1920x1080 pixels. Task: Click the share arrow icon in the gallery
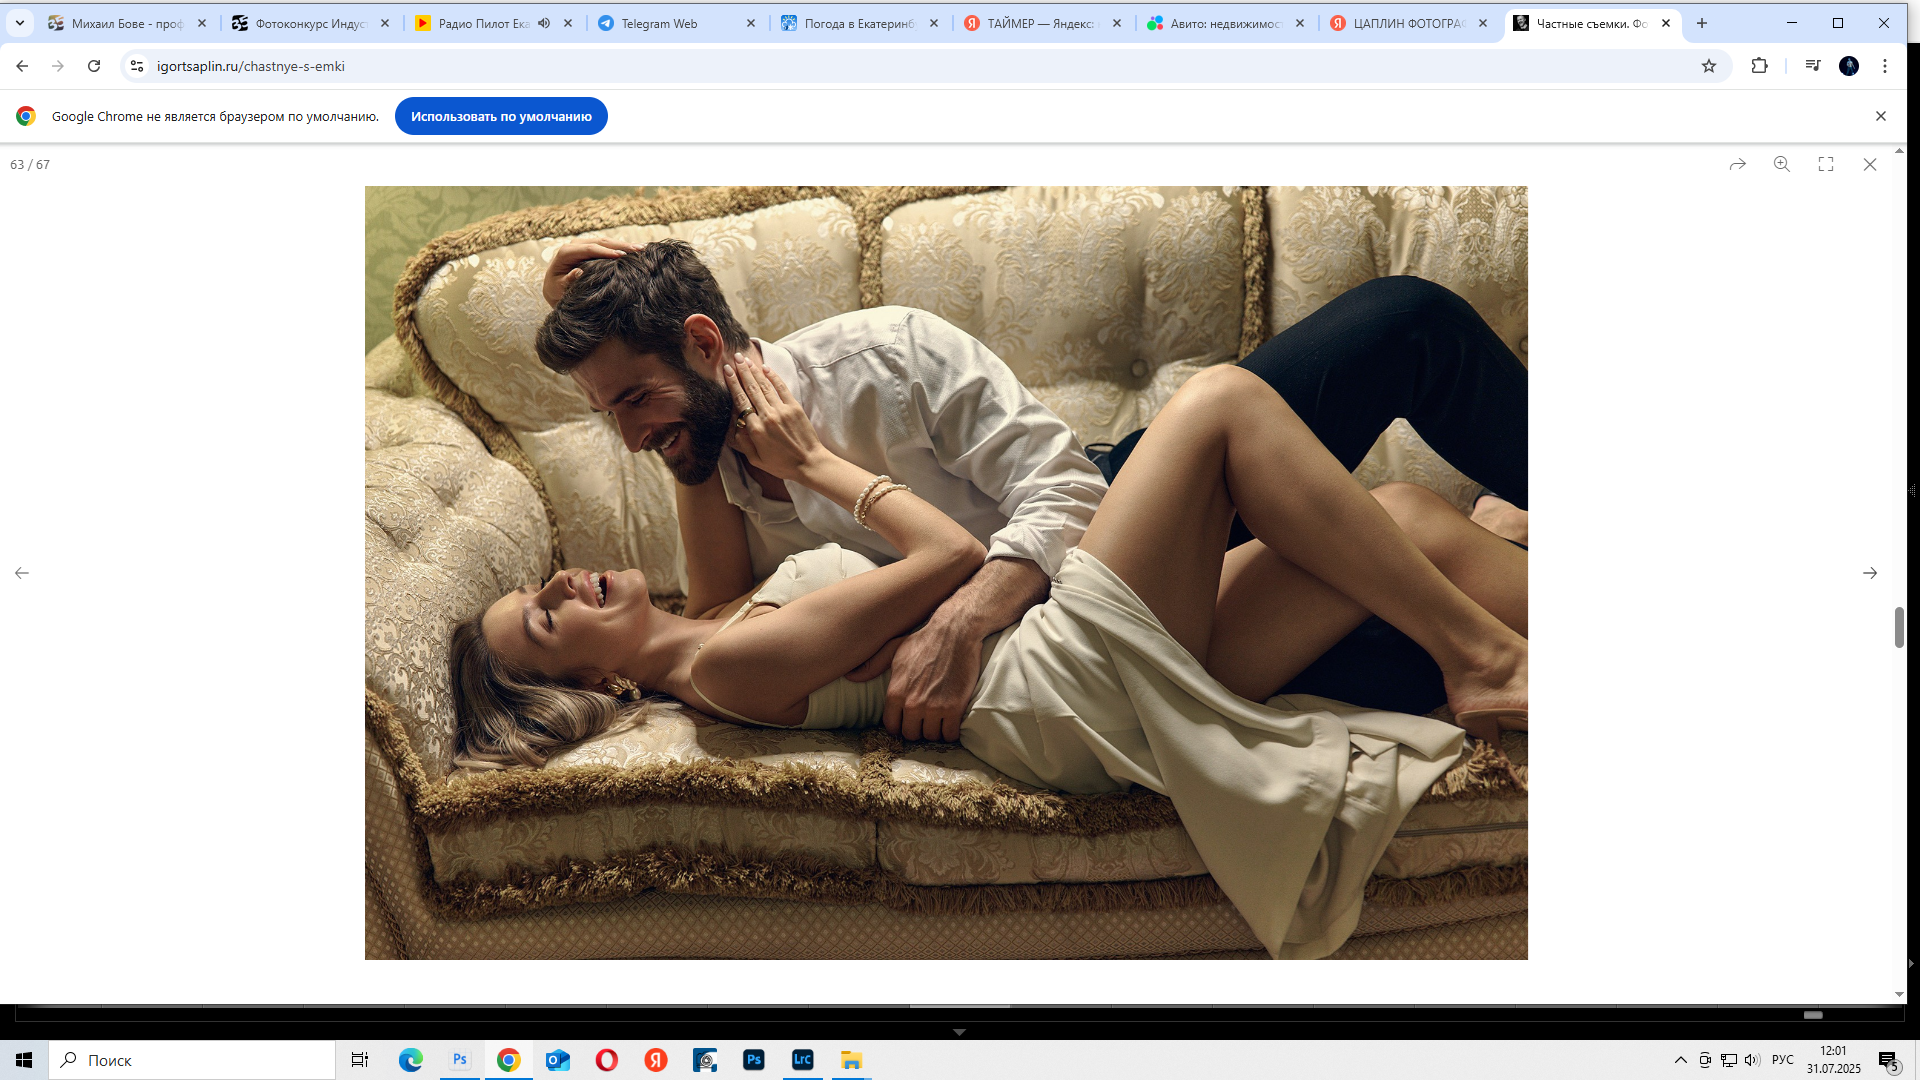click(1738, 164)
